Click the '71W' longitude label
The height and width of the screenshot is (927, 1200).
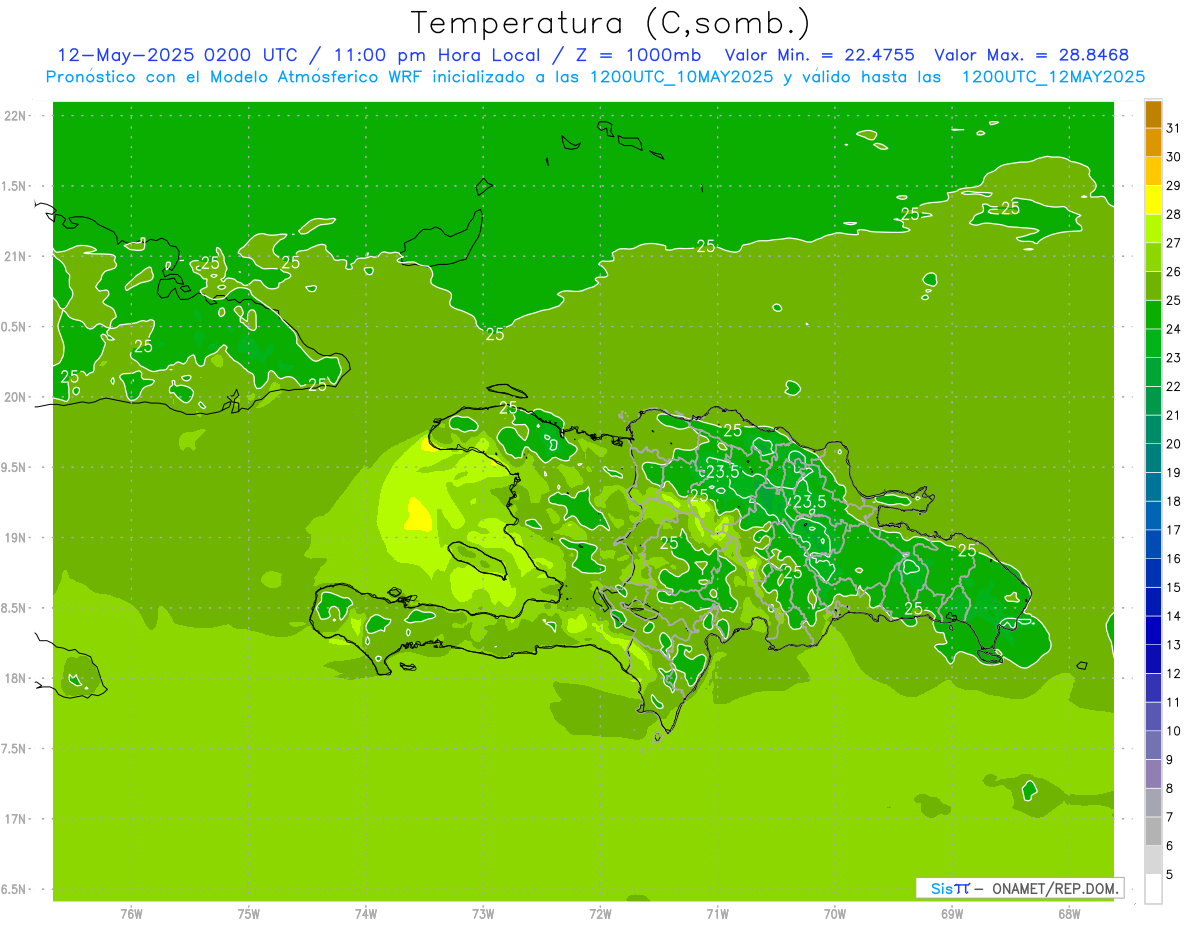point(717,914)
